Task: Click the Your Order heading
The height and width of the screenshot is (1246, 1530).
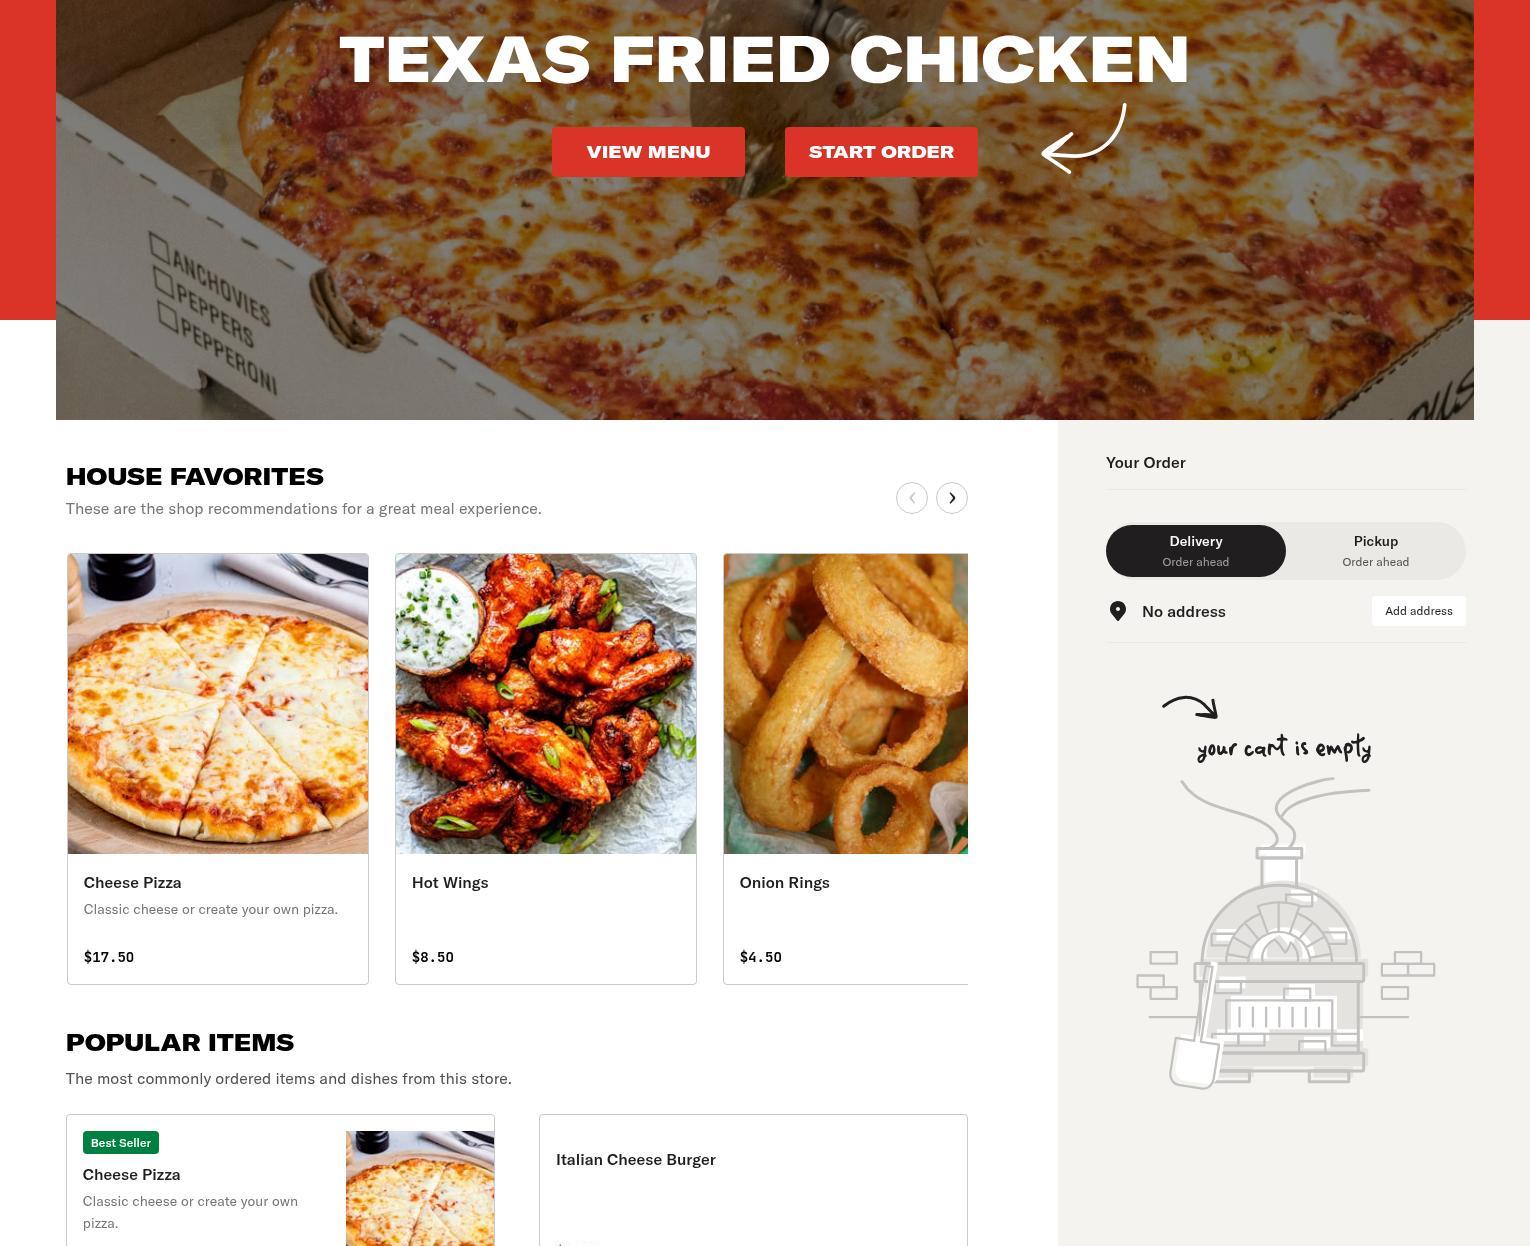Action: pos(1146,462)
